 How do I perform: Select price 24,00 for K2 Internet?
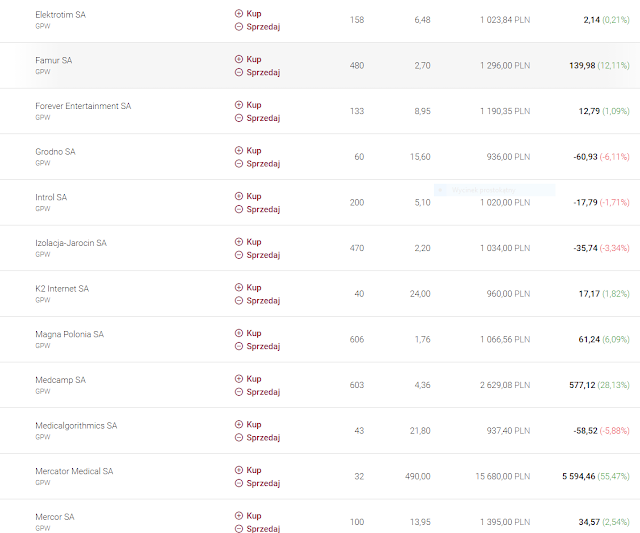420,294
